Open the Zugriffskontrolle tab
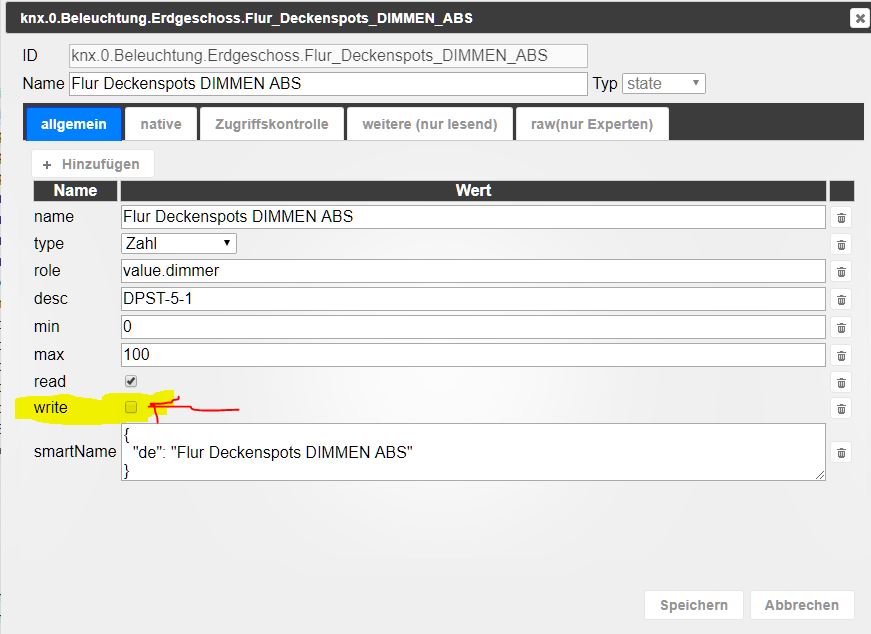 tap(272, 124)
